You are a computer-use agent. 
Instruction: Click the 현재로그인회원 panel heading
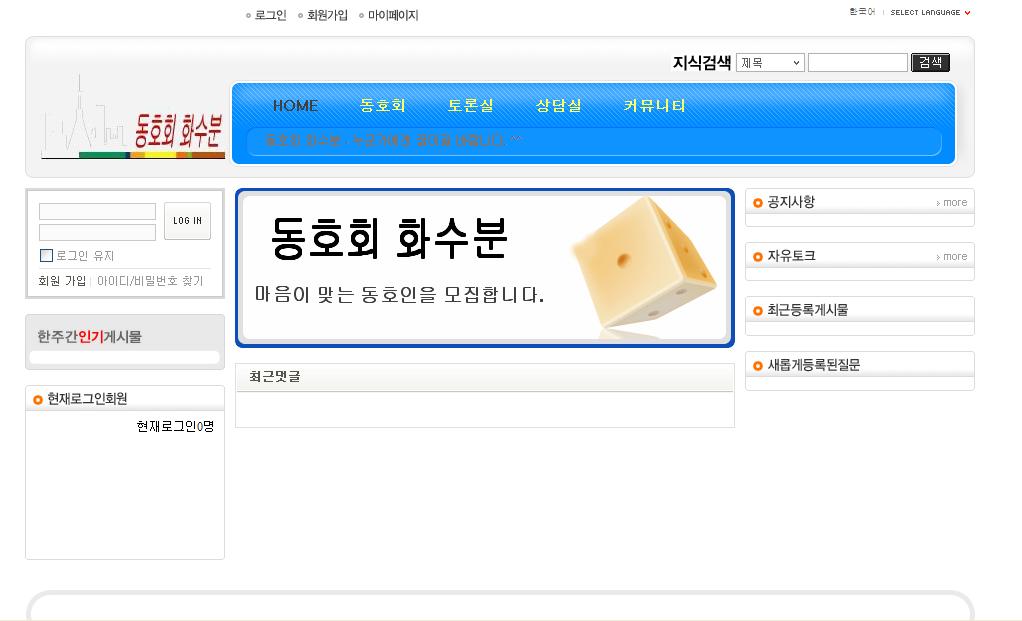click(x=87, y=399)
